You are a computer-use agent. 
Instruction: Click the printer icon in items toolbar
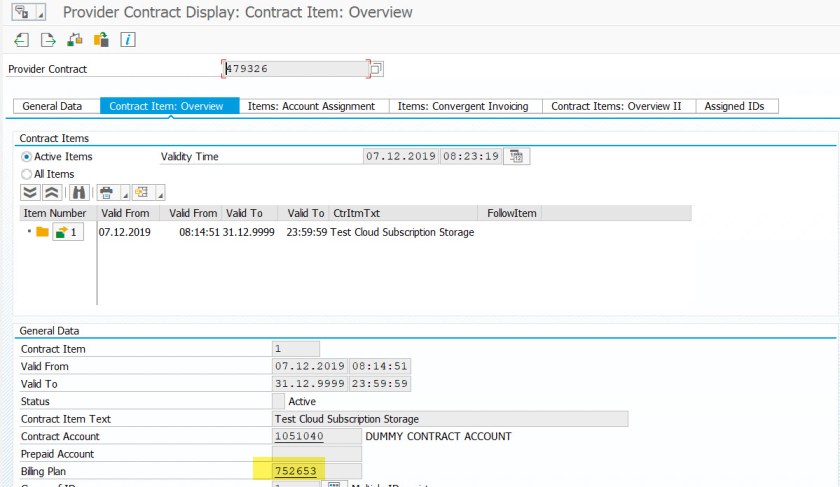coord(105,193)
